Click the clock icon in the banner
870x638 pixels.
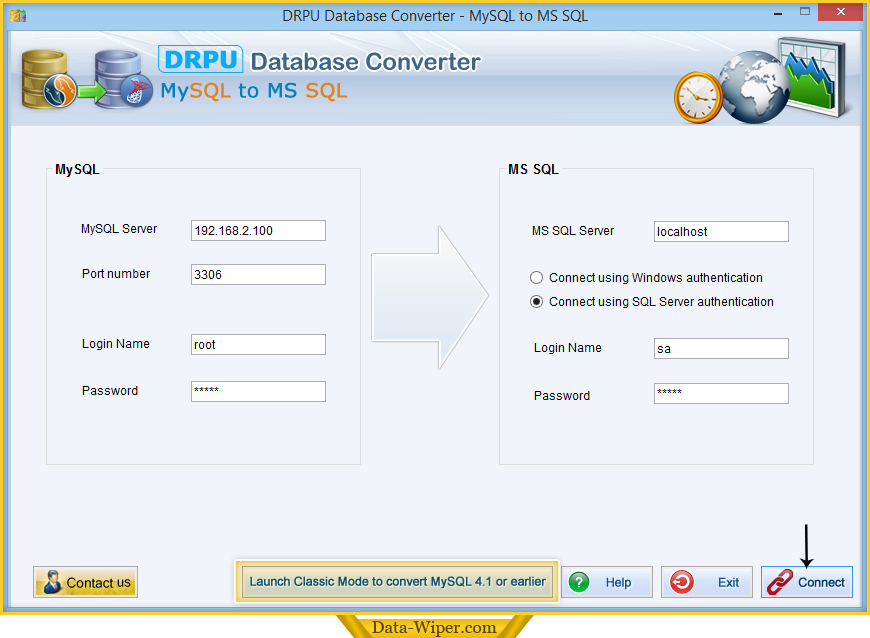[698, 97]
